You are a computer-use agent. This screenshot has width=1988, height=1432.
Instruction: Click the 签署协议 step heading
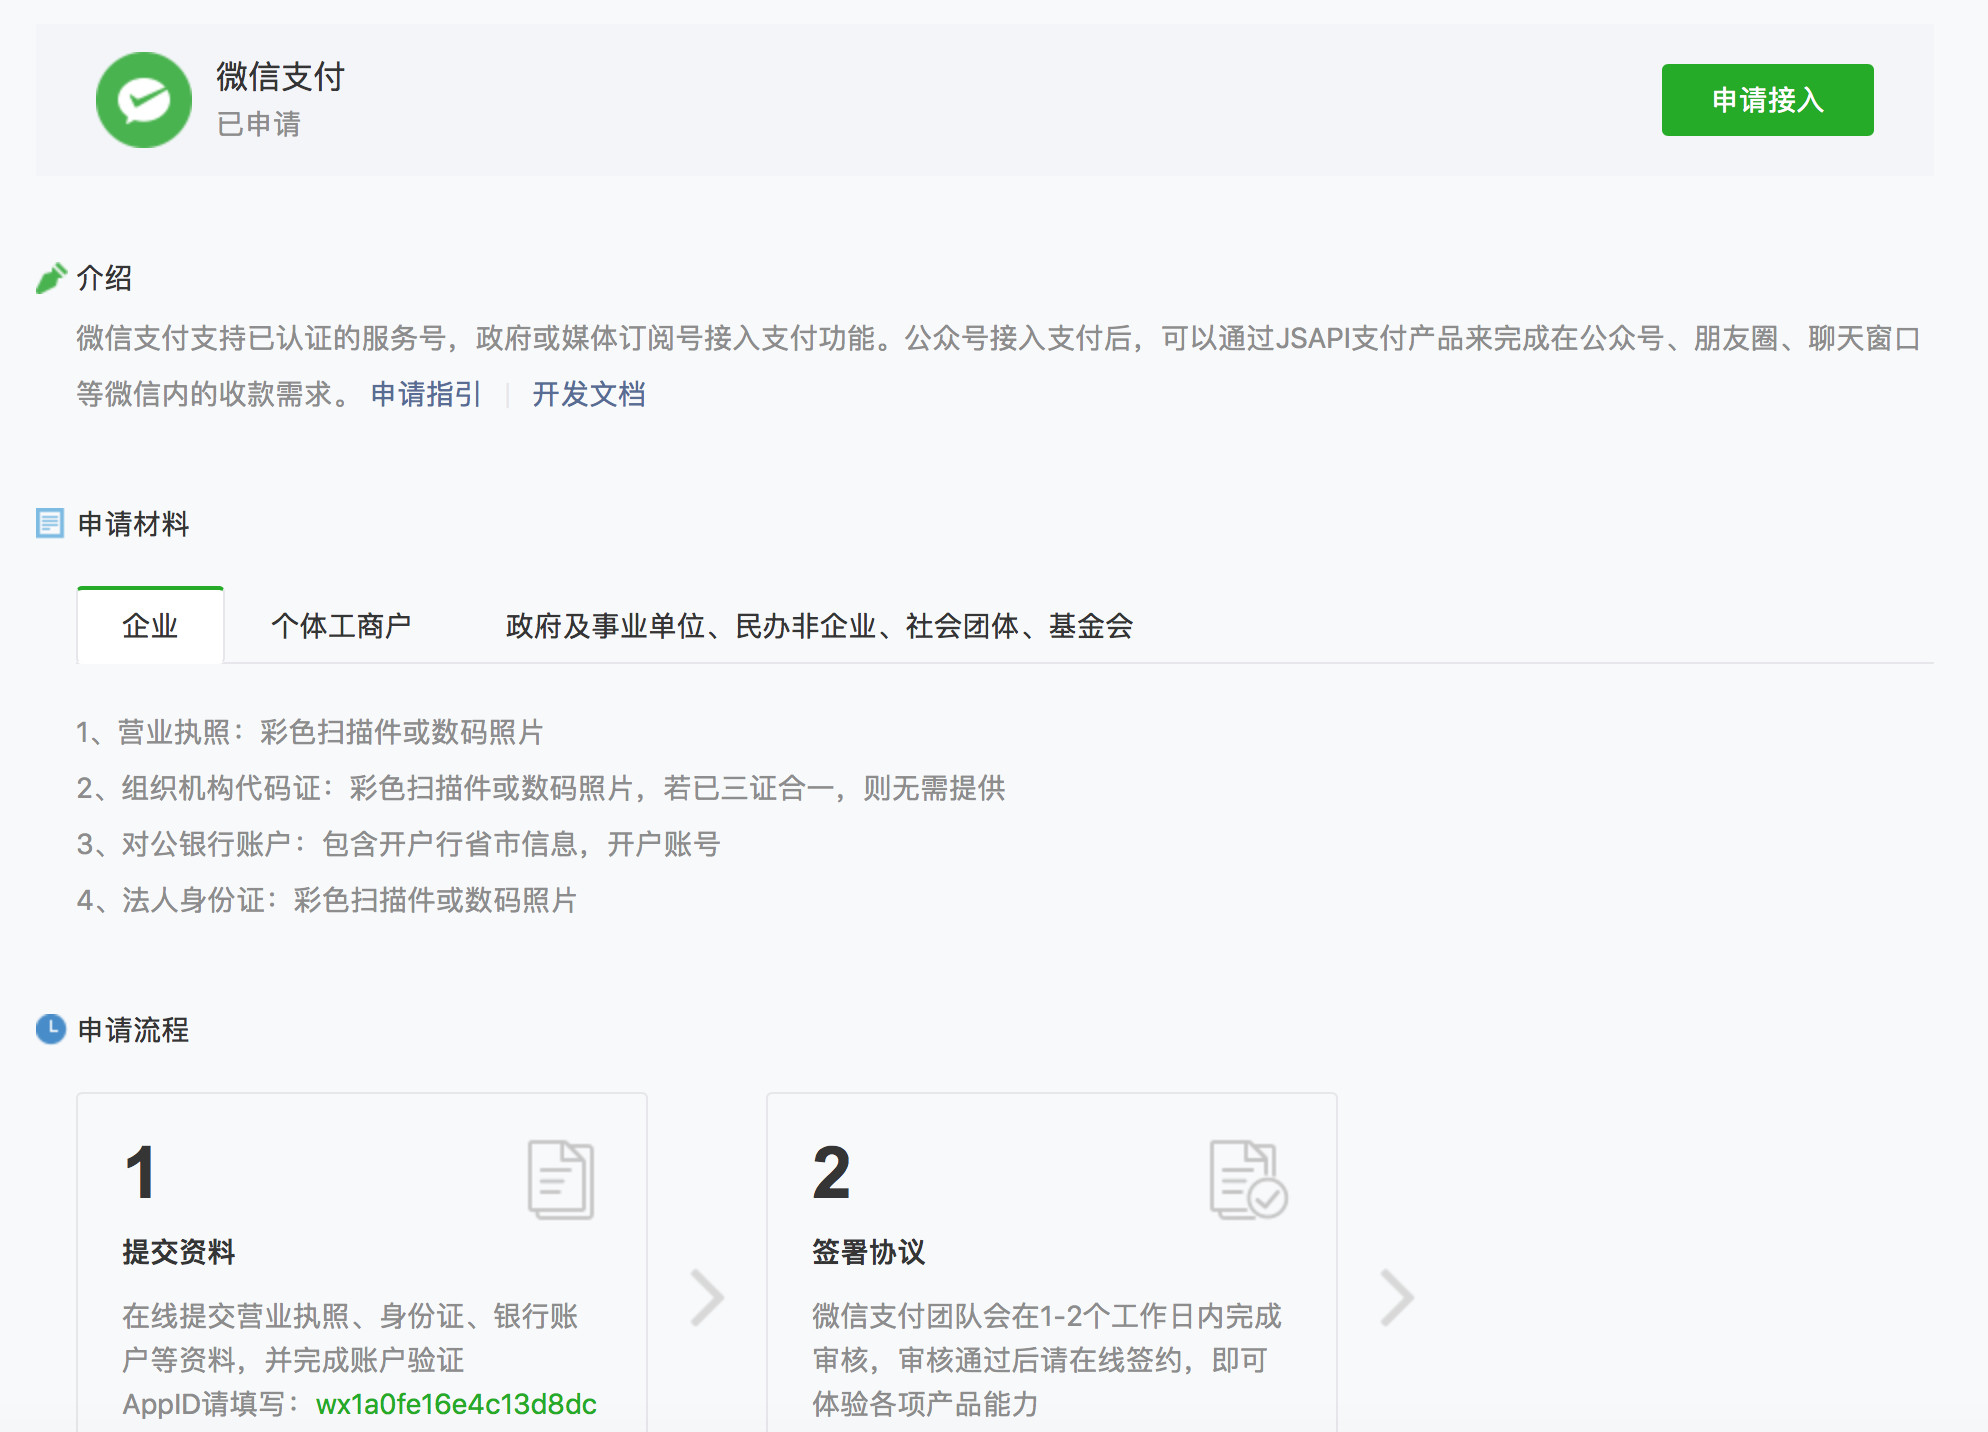pyautogui.click(x=869, y=1252)
